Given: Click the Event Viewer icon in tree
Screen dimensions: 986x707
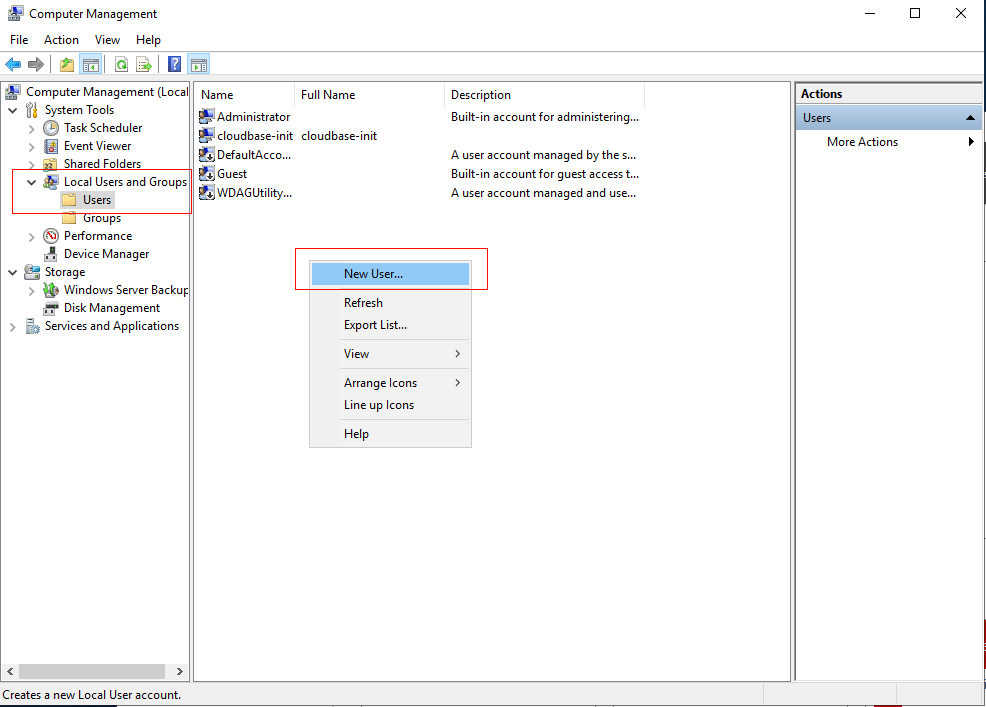Looking at the screenshot, I should (51, 146).
